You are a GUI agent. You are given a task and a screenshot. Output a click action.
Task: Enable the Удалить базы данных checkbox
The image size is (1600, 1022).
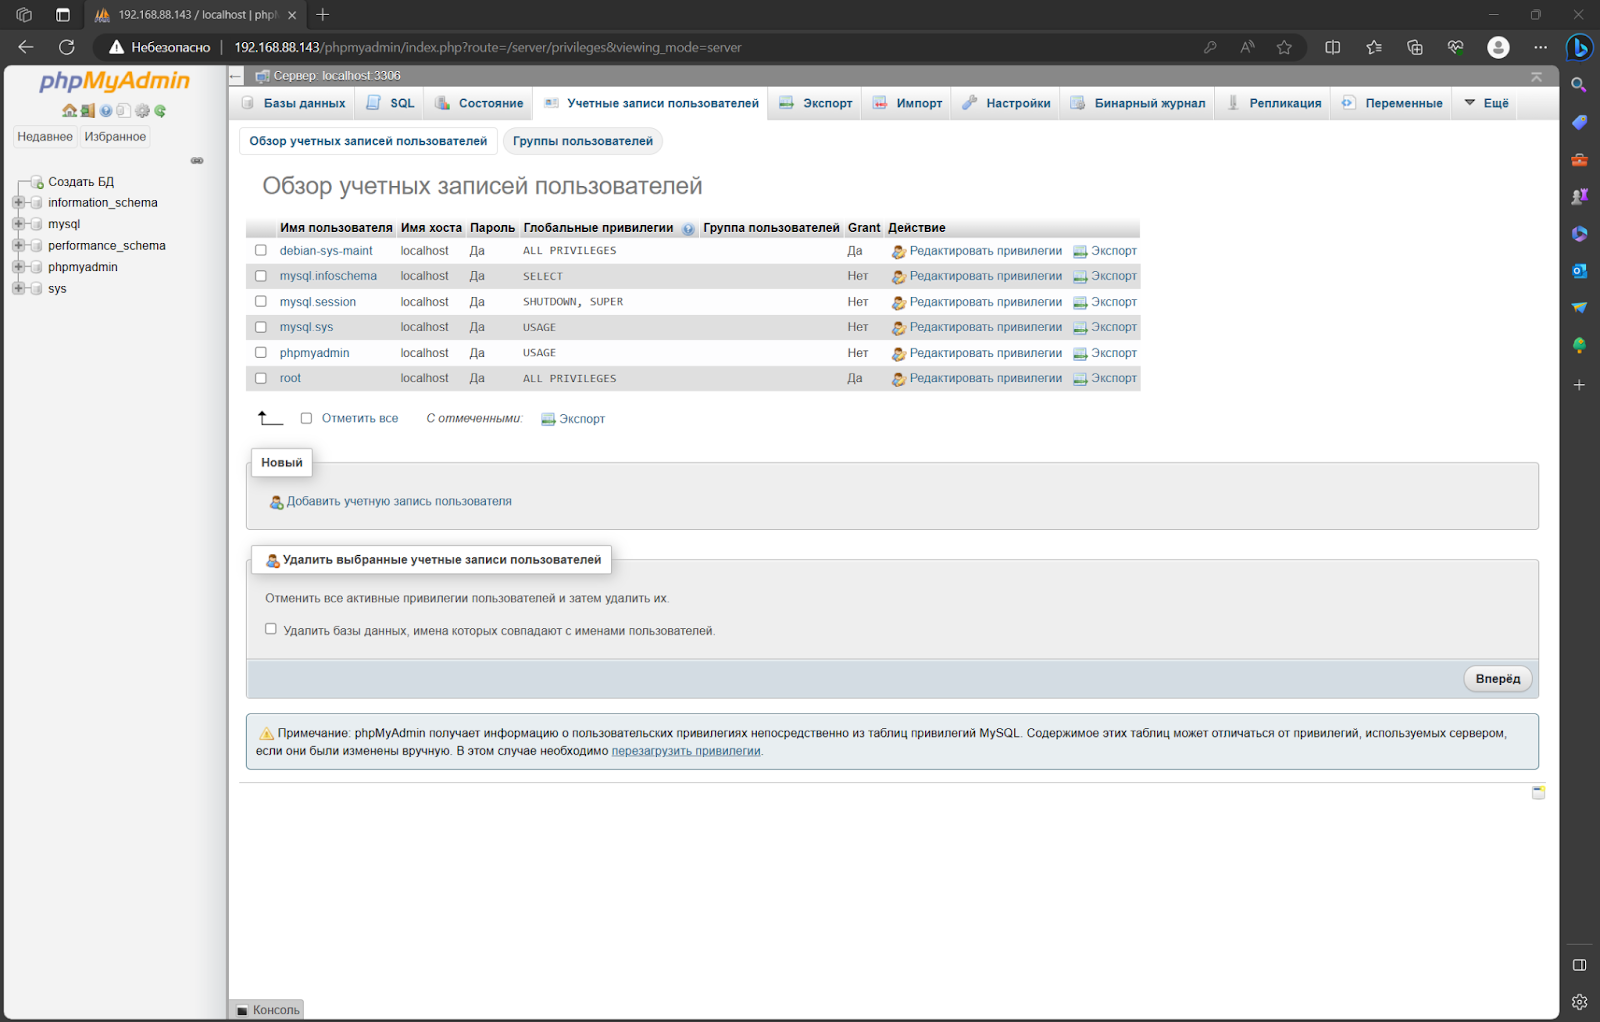(270, 629)
